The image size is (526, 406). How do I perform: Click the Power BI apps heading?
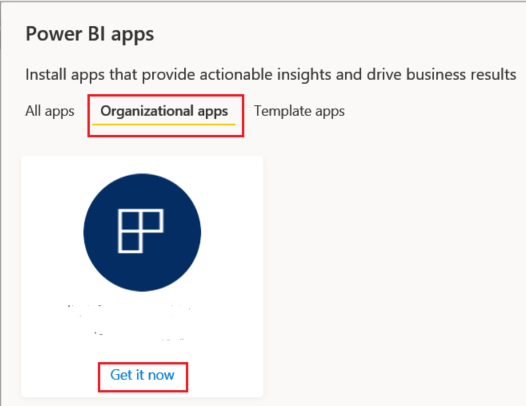click(x=90, y=34)
